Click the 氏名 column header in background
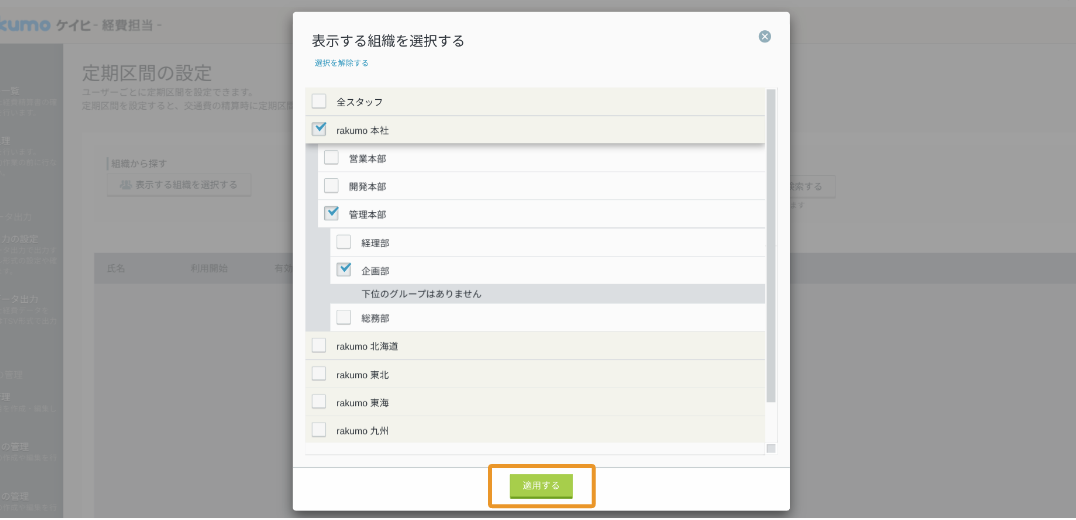Image resolution: width=1076 pixels, height=520 pixels. coord(116,269)
